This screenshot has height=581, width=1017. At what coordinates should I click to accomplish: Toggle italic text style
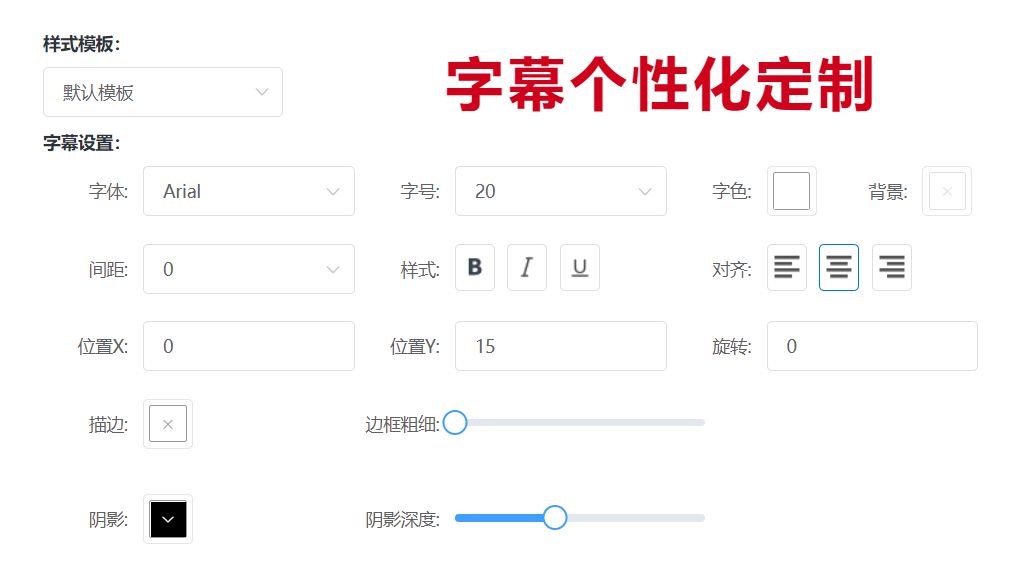[527, 267]
